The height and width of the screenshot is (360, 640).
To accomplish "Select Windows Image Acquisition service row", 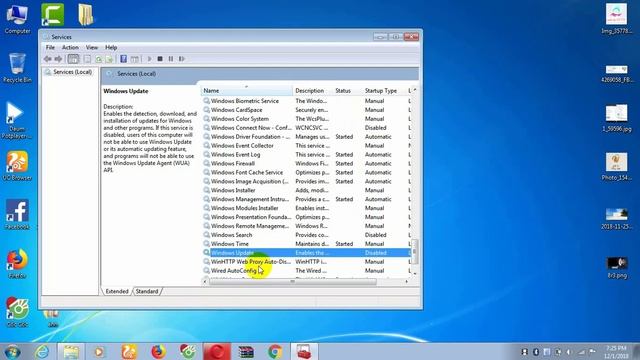I will click(x=306, y=182).
